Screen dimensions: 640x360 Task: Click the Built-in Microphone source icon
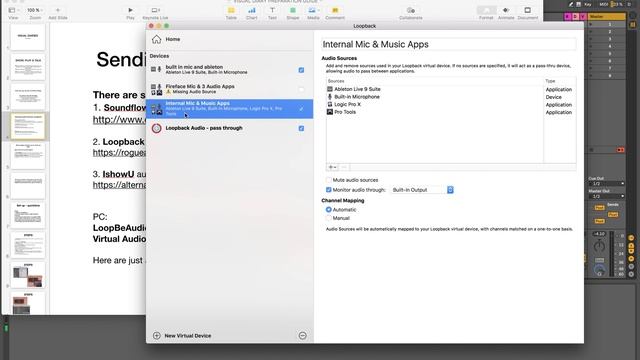(x=330, y=97)
